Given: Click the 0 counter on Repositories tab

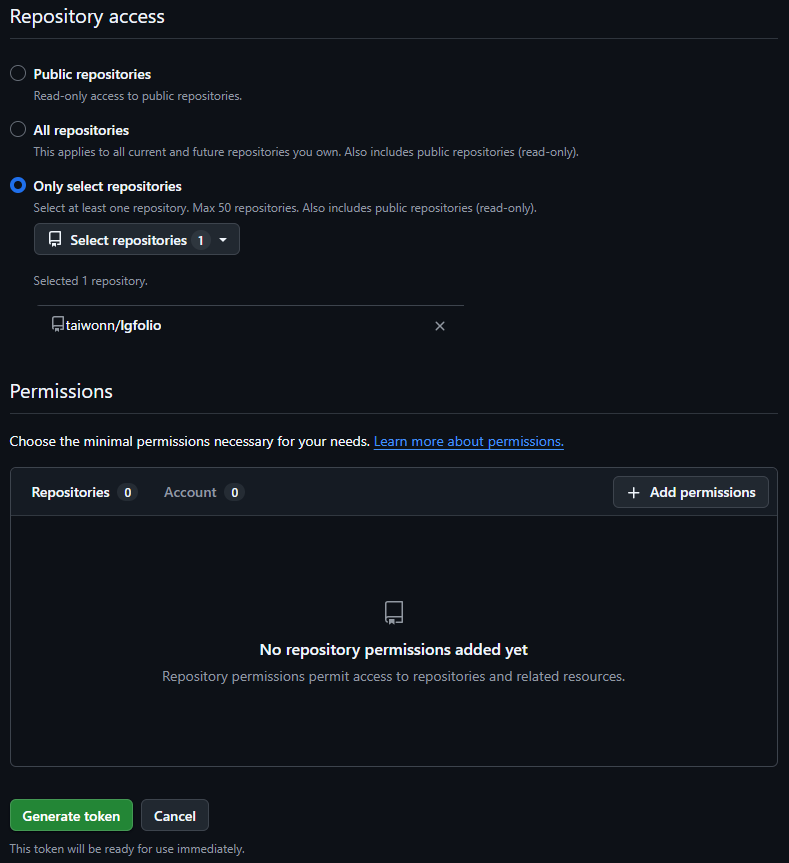Looking at the screenshot, I should point(128,493).
